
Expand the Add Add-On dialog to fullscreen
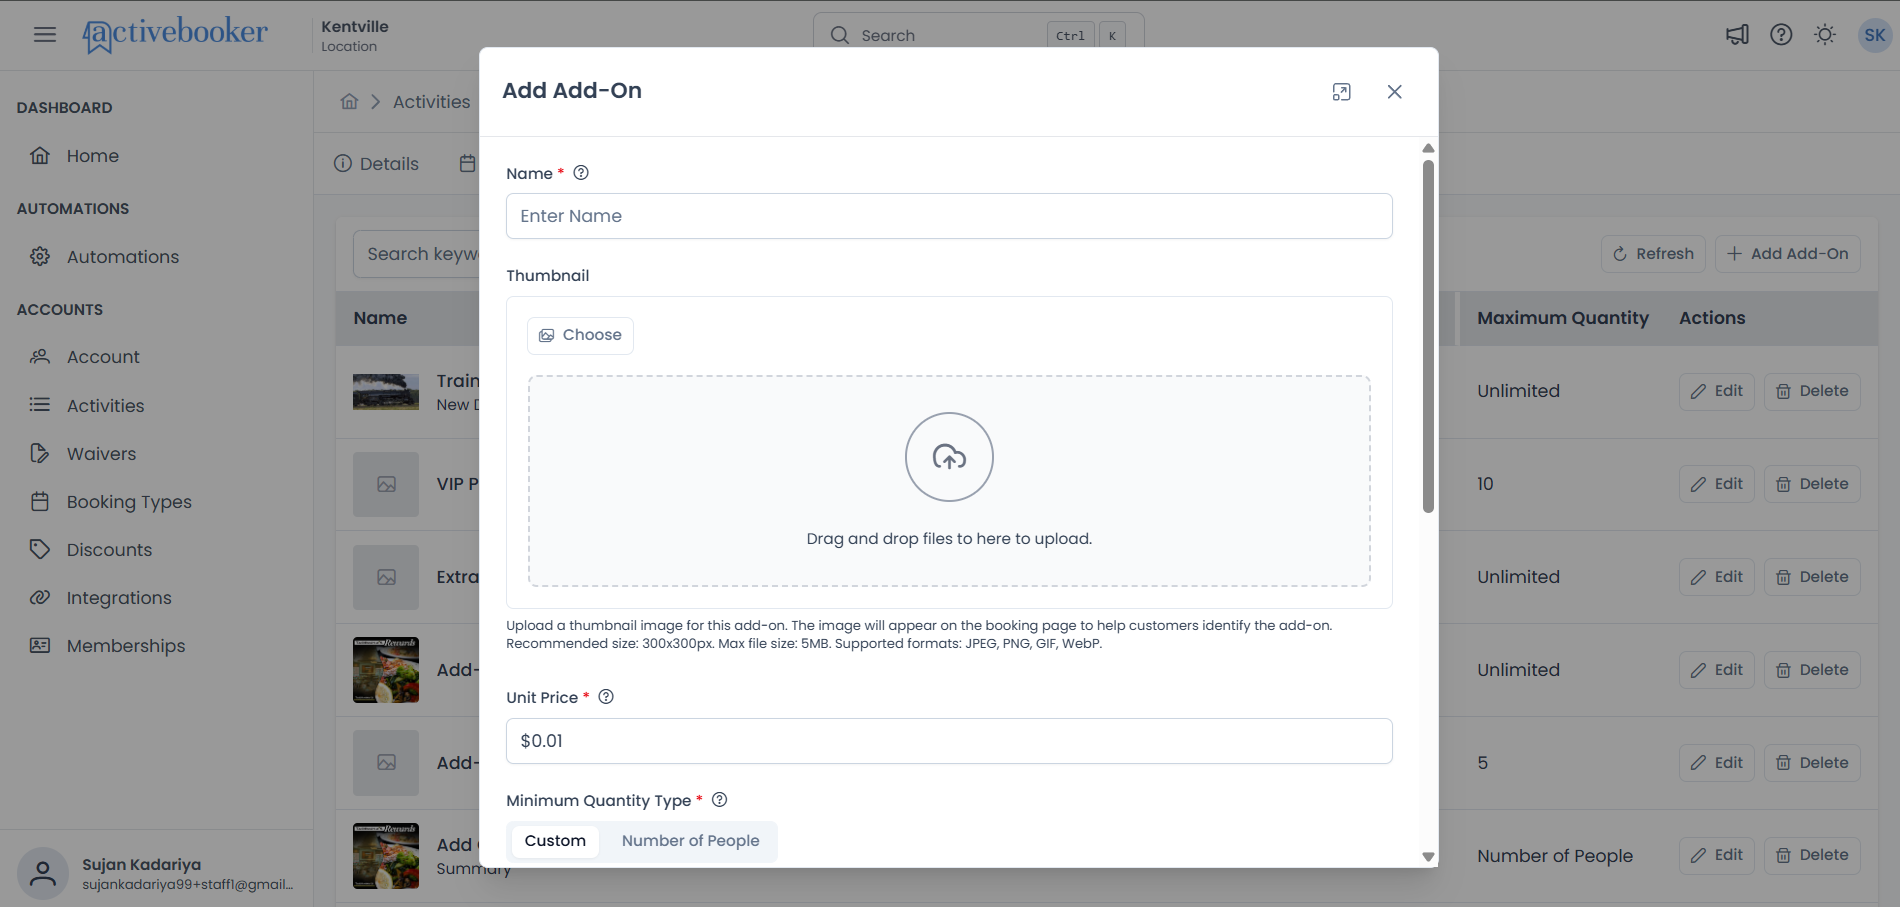pyautogui.click(x=1342, y=92)
